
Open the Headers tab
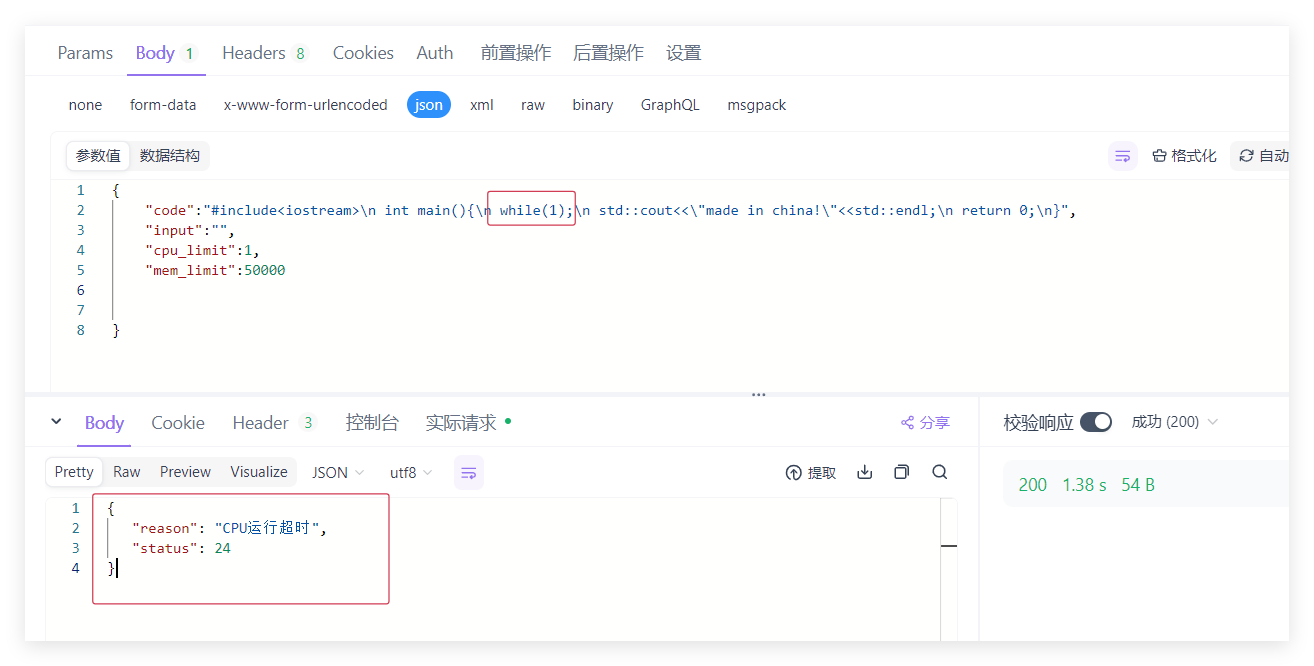265,53
